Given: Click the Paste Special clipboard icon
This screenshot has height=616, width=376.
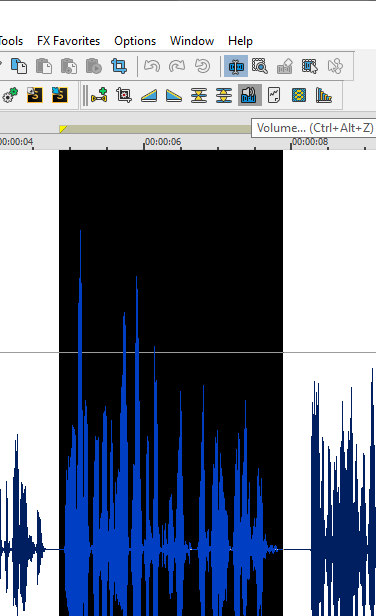Looking at the screenshot, I should coord(69,66).
